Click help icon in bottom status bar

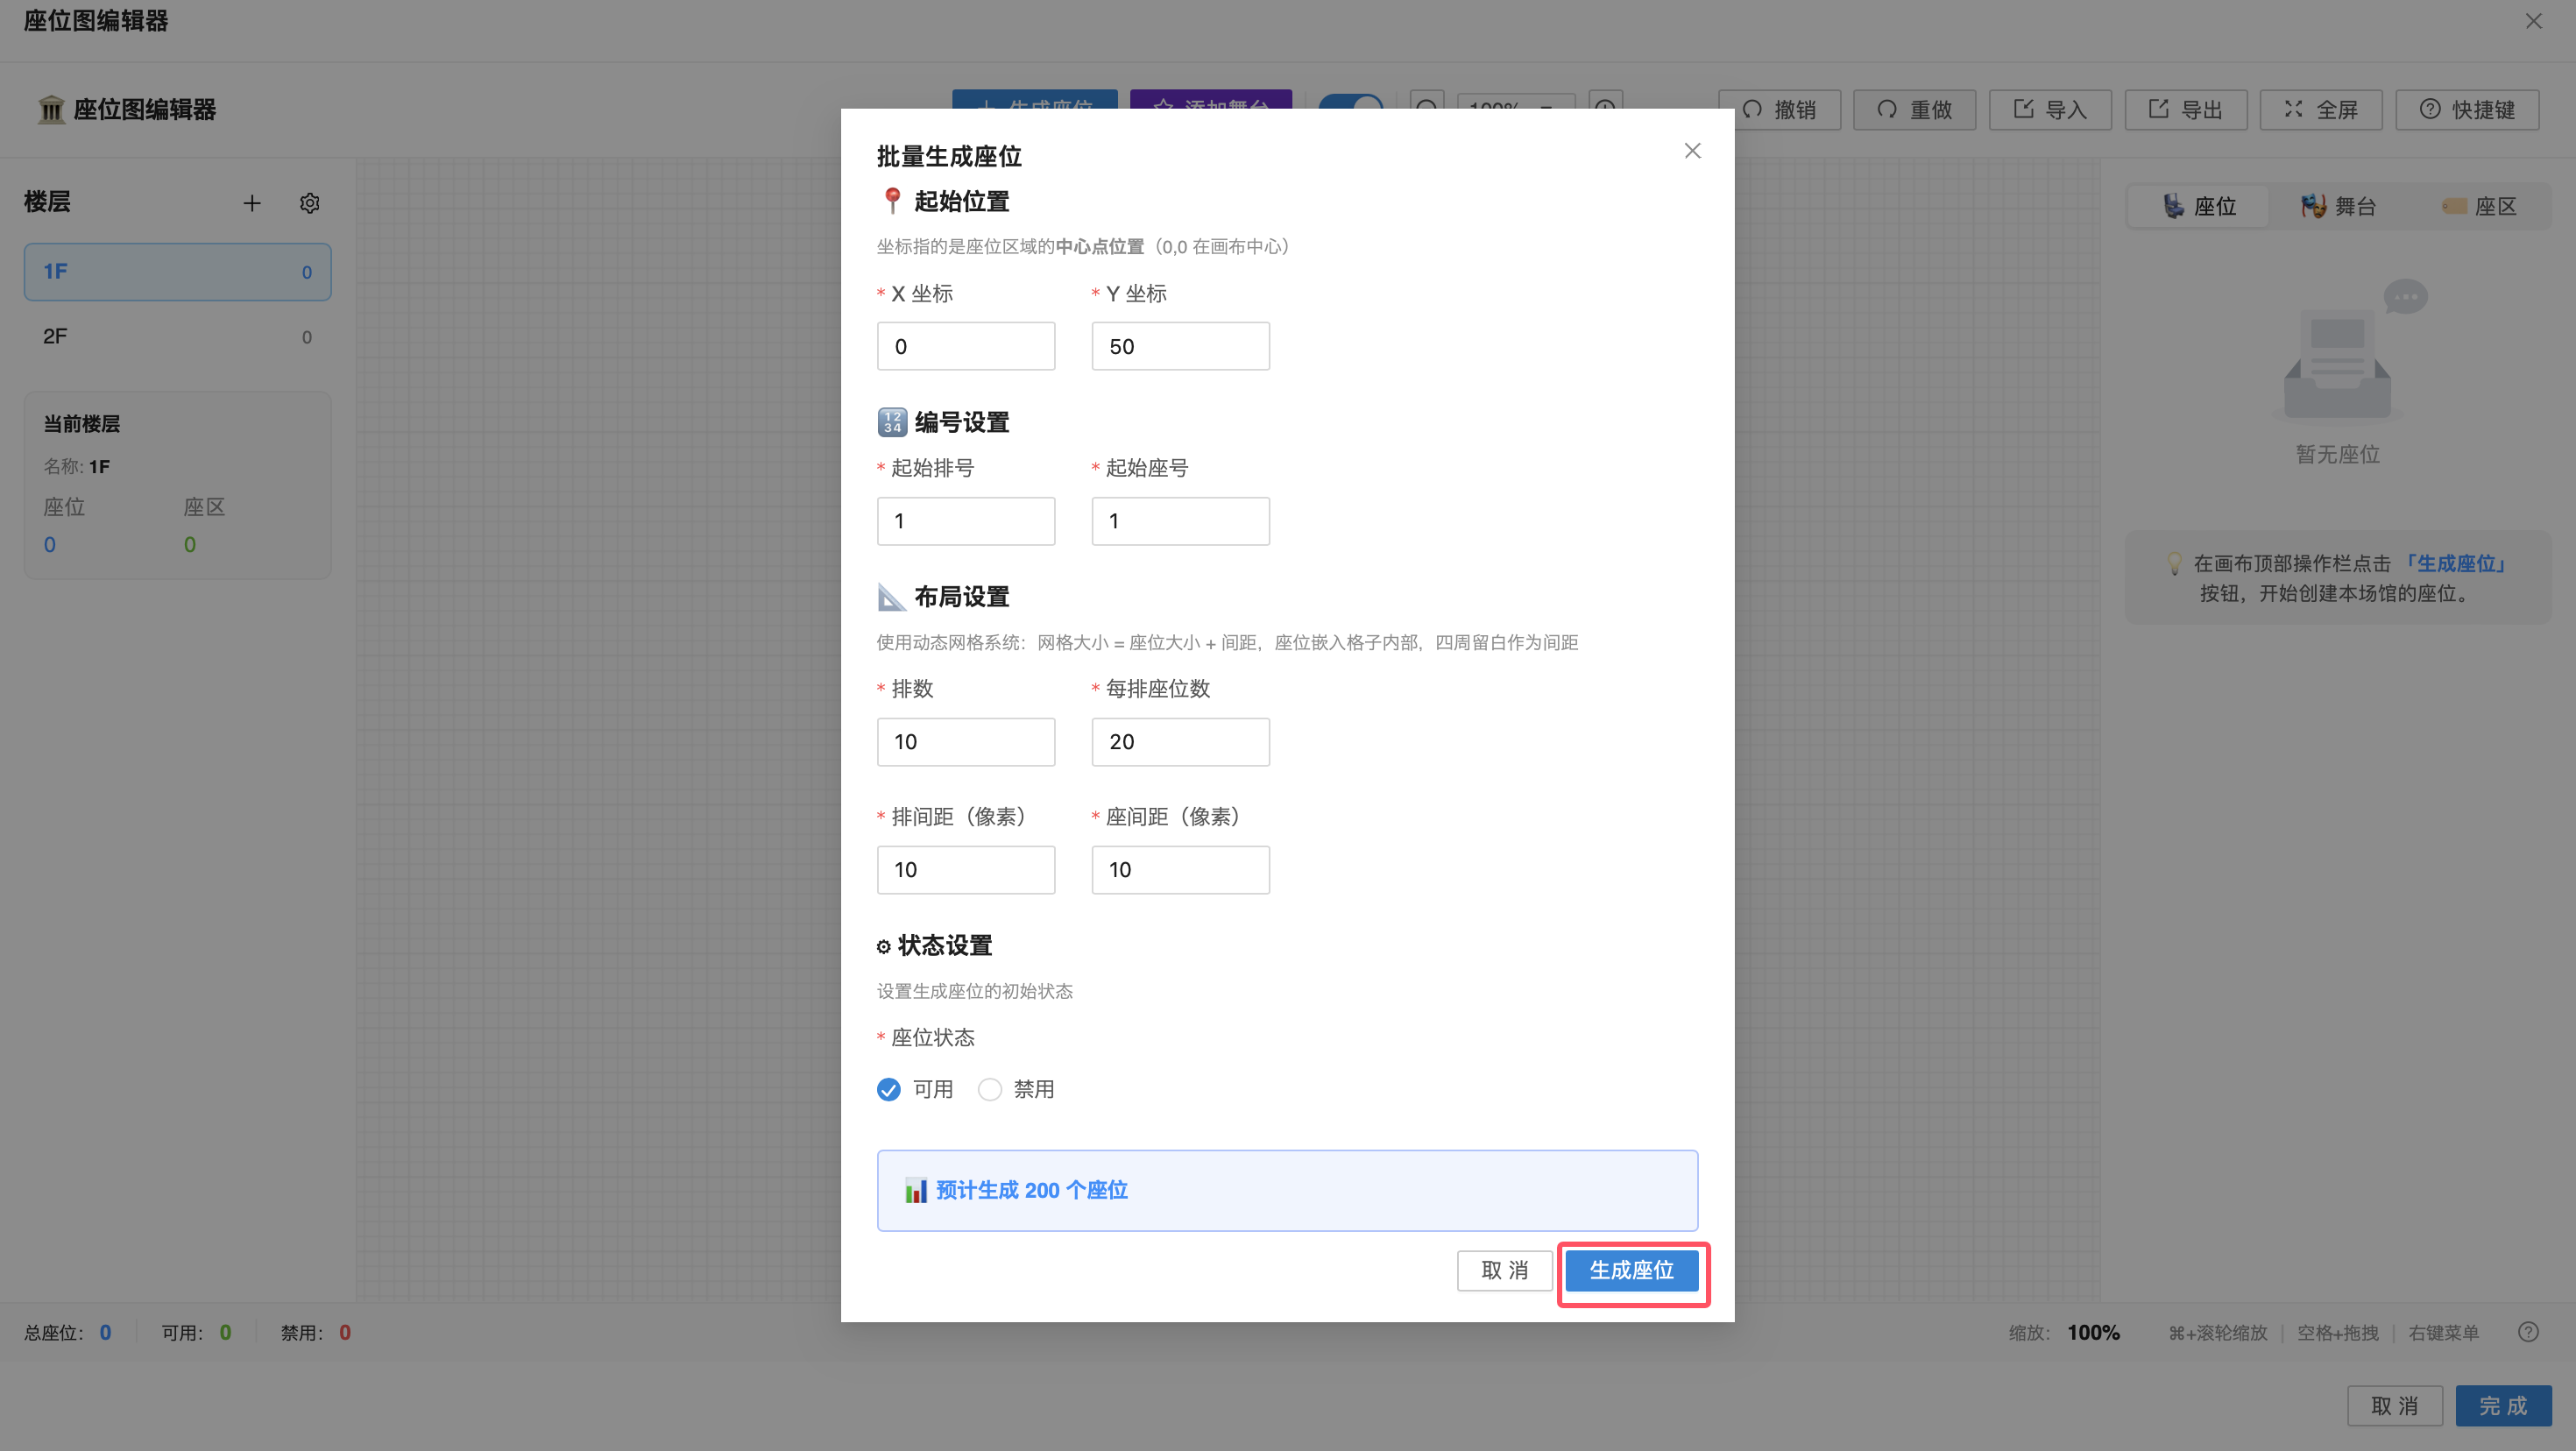coord(2528,1332)
